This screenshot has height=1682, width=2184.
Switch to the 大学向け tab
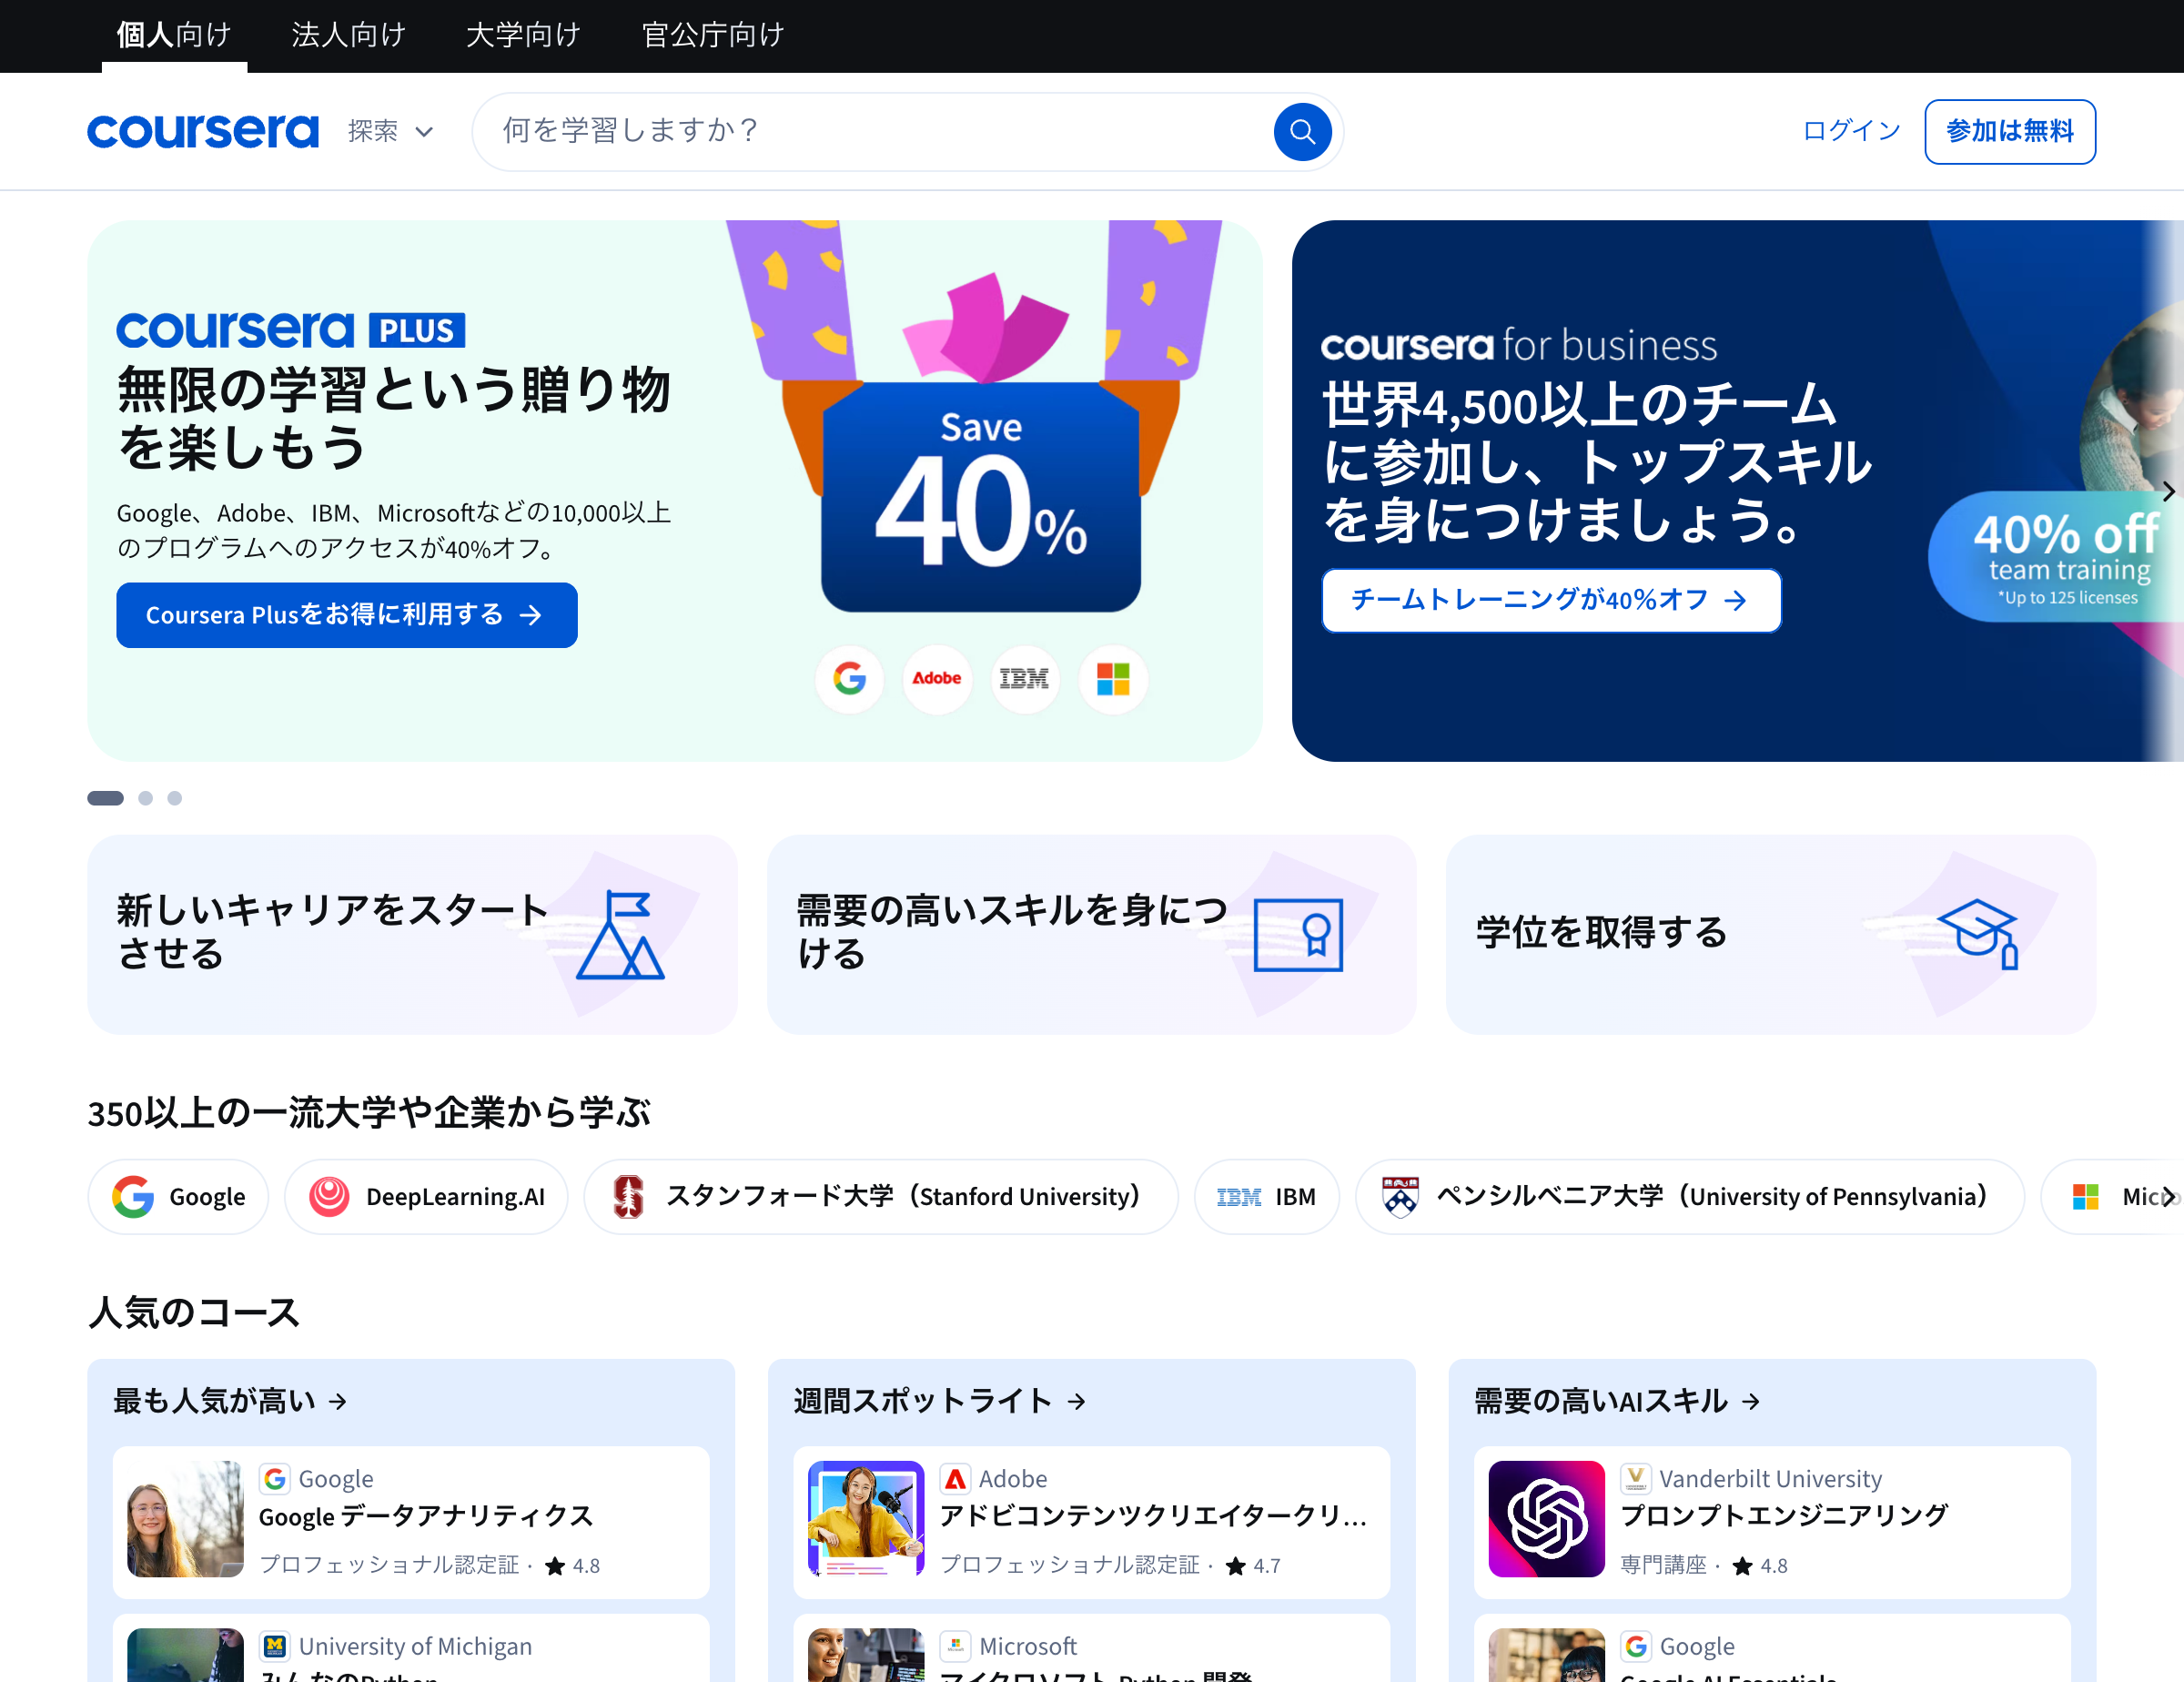tap(521, 34)
